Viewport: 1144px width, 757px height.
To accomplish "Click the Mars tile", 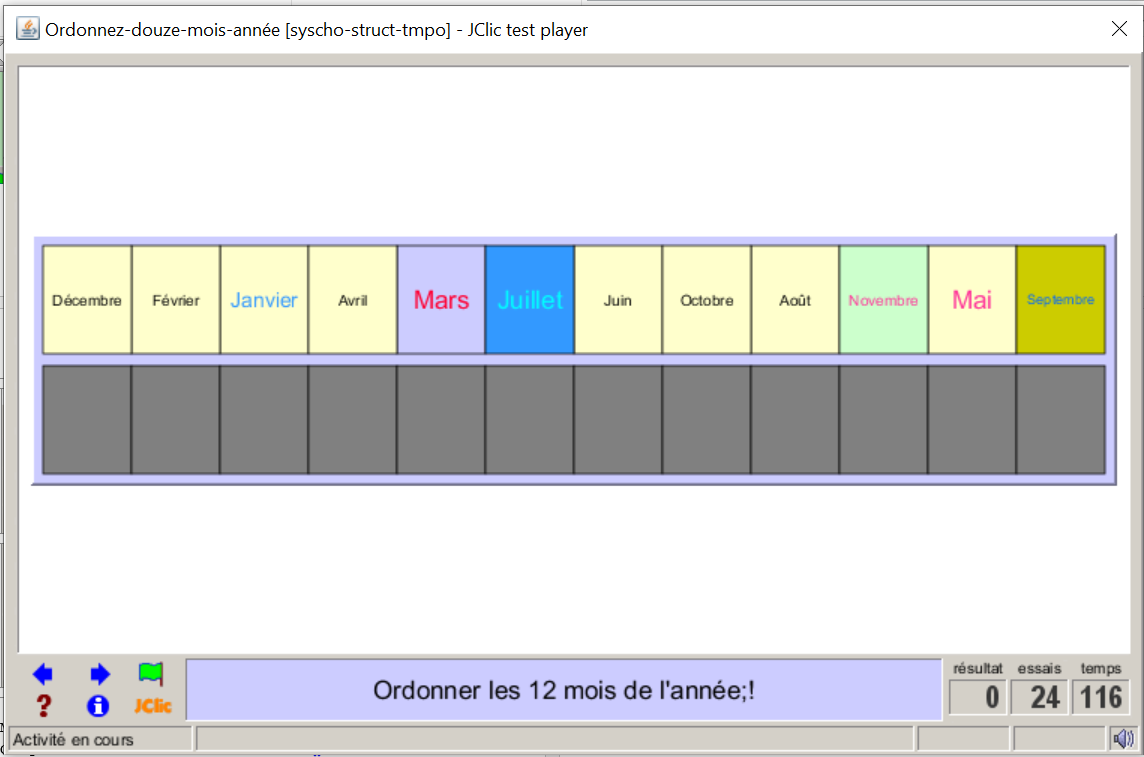I will pos(441,300).
